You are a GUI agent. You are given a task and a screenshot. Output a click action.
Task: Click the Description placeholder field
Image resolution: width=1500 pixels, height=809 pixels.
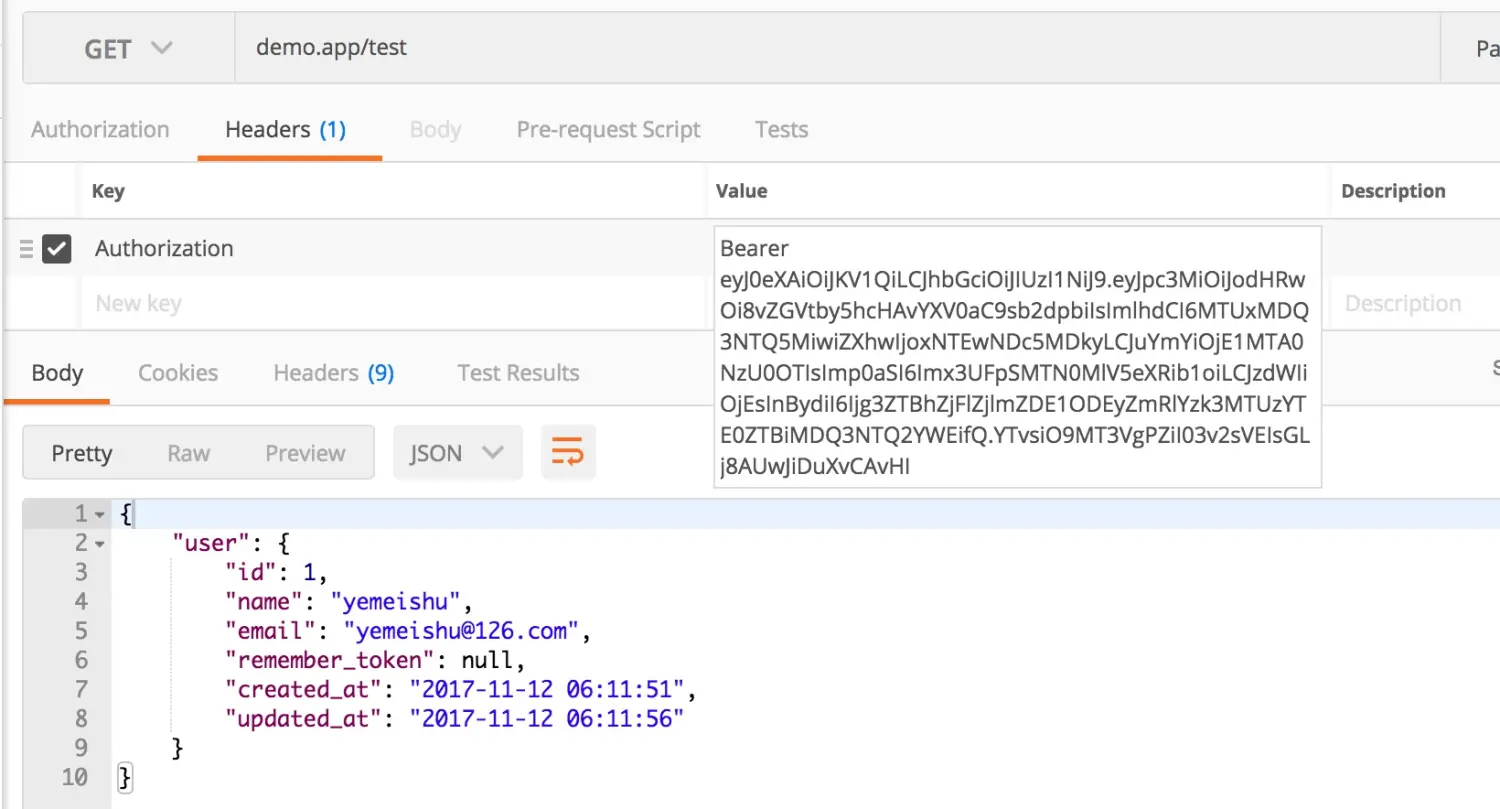pyautogui.click(x=1402, y=303)
